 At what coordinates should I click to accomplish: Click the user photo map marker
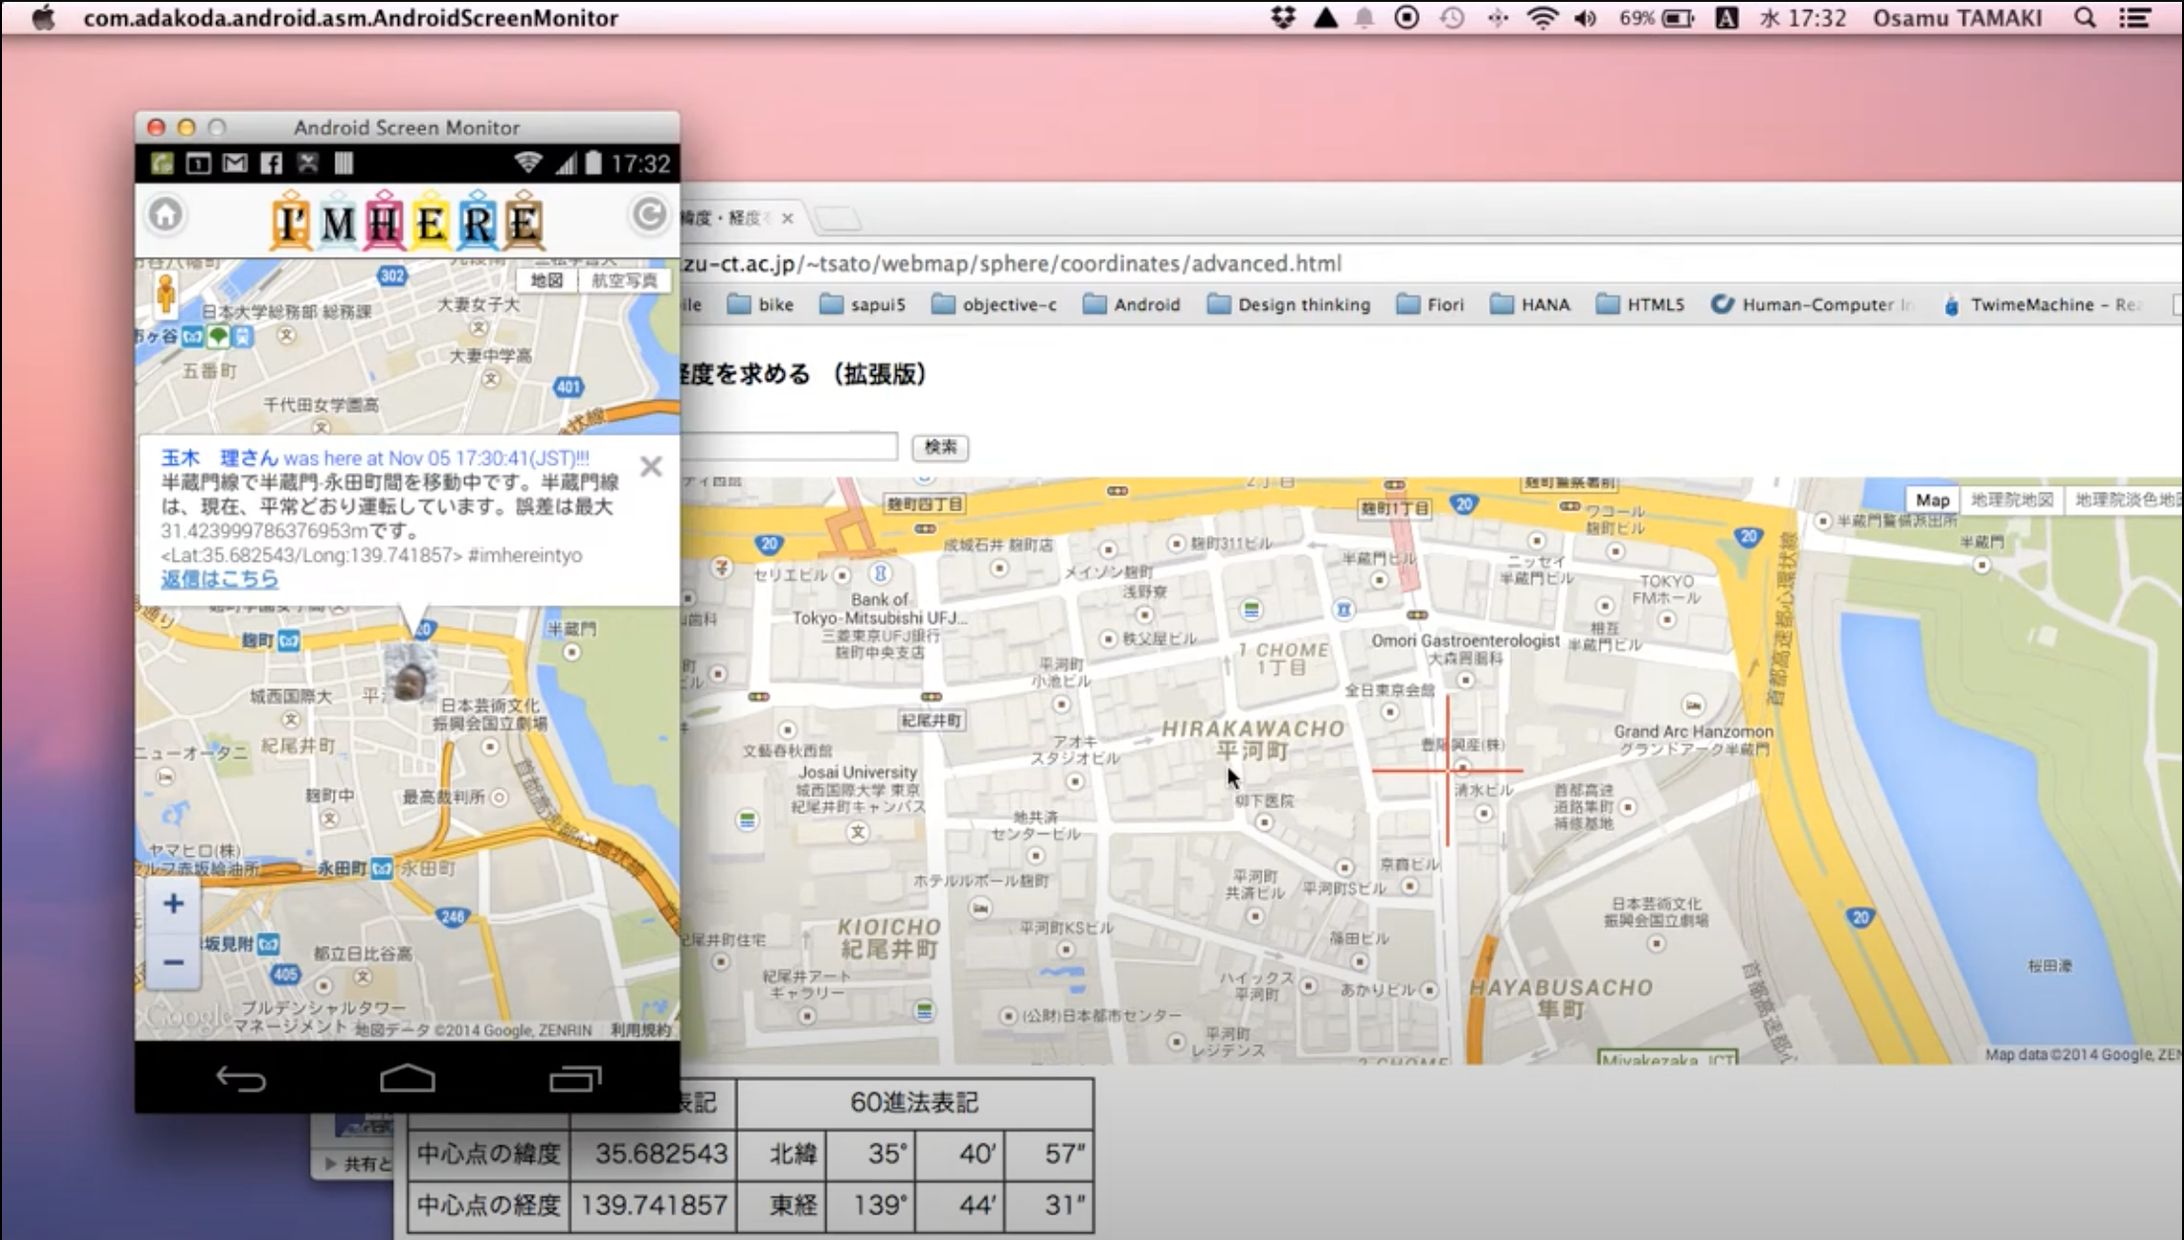[411, 674]
